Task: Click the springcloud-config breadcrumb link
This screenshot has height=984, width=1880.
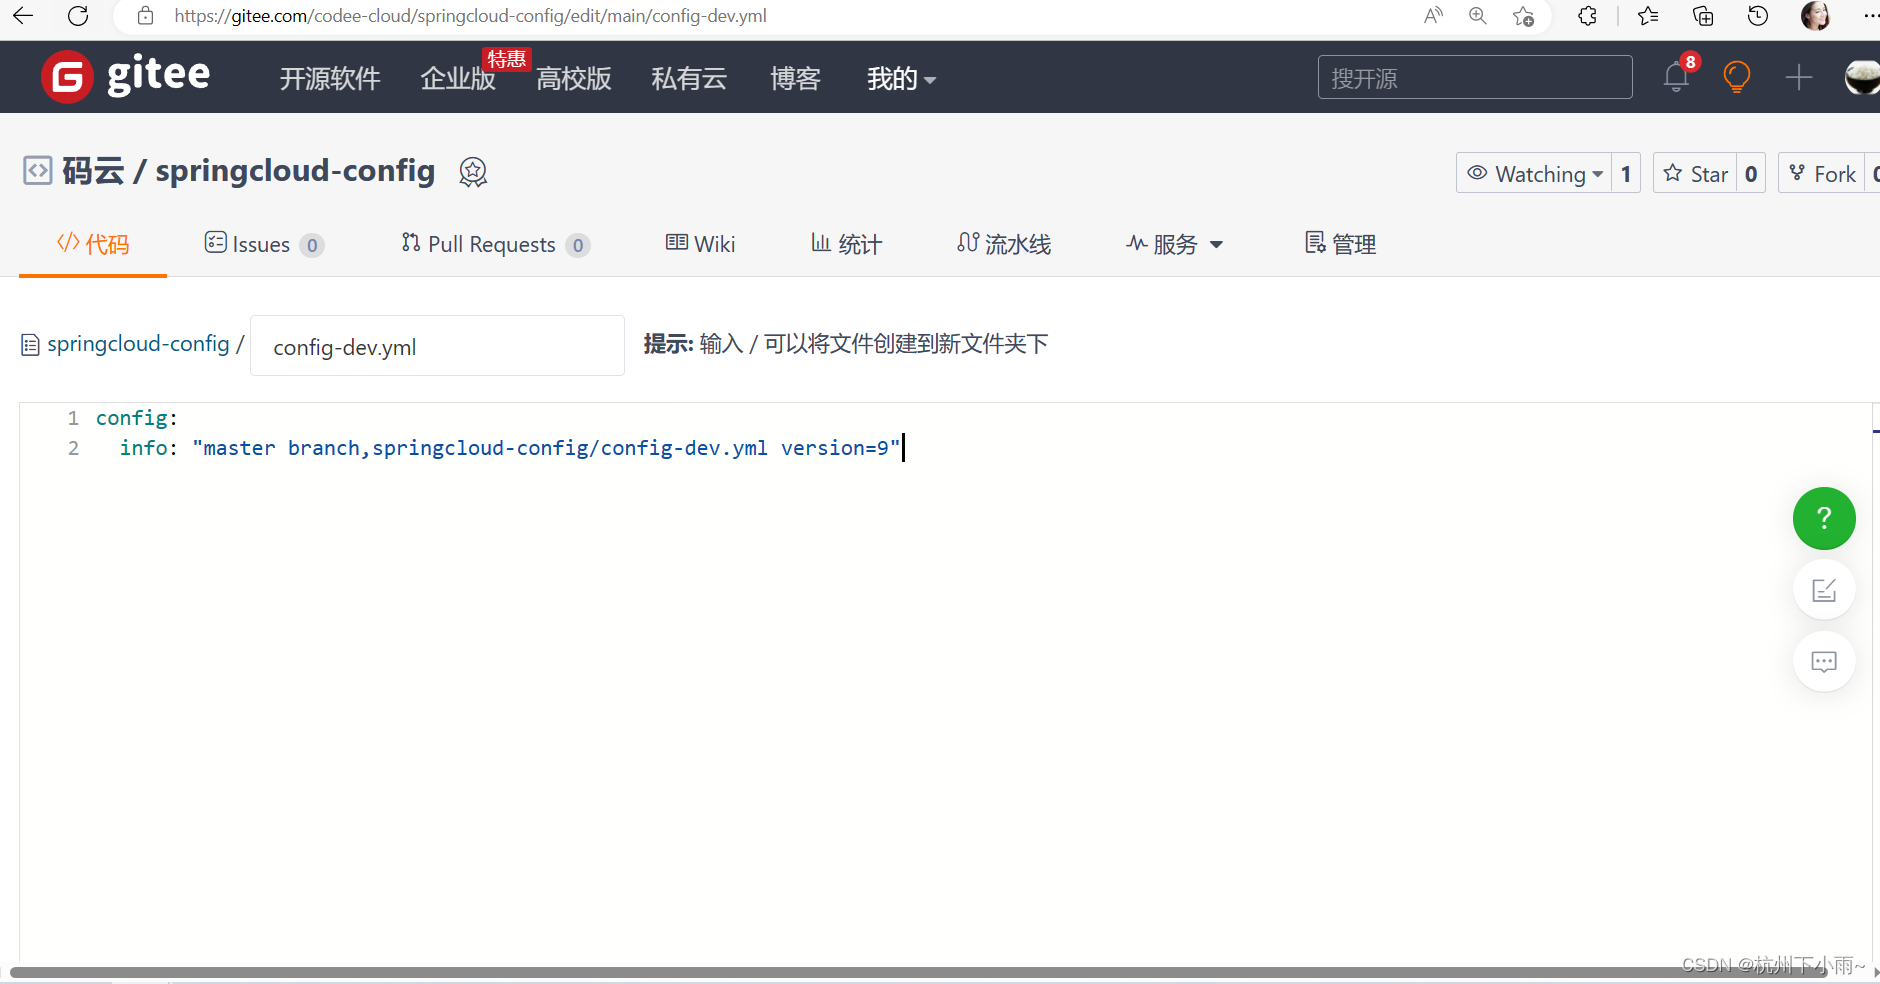Action: pyautogui.click(x=138, y=344)
